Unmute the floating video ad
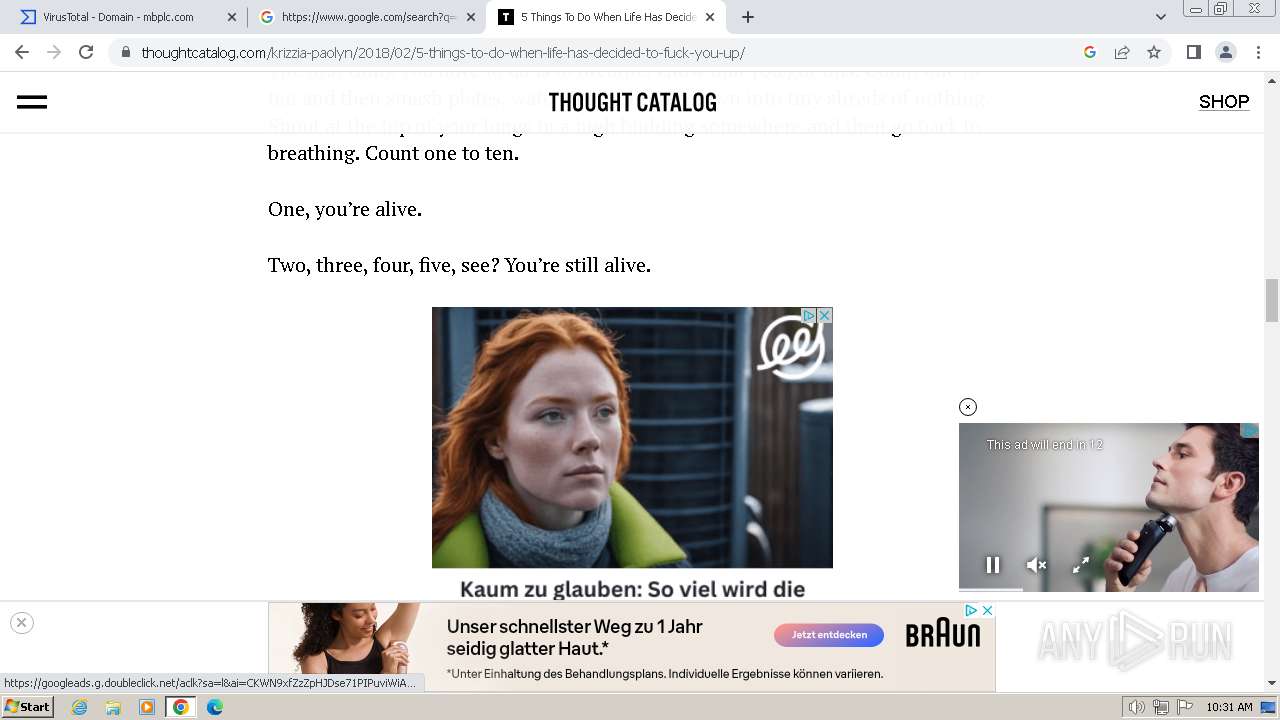The image size is (1280, 720). [x=1037, y=565]
